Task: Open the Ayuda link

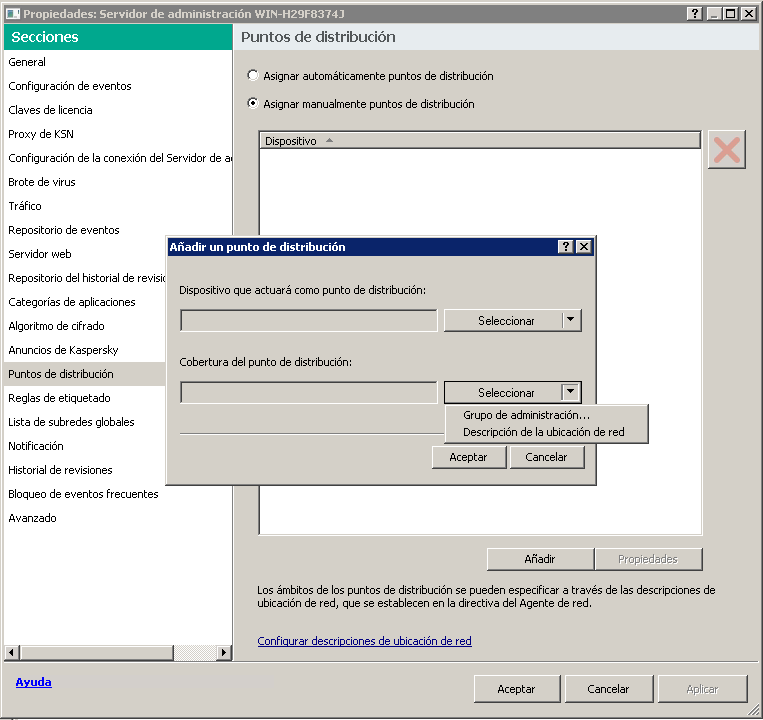Action: (33, 682)
